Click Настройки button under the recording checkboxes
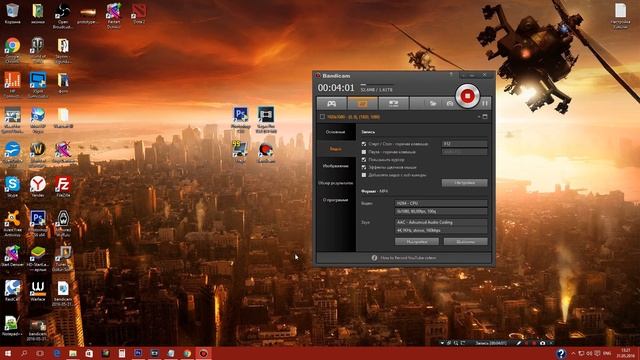 (x=464, y=183)
